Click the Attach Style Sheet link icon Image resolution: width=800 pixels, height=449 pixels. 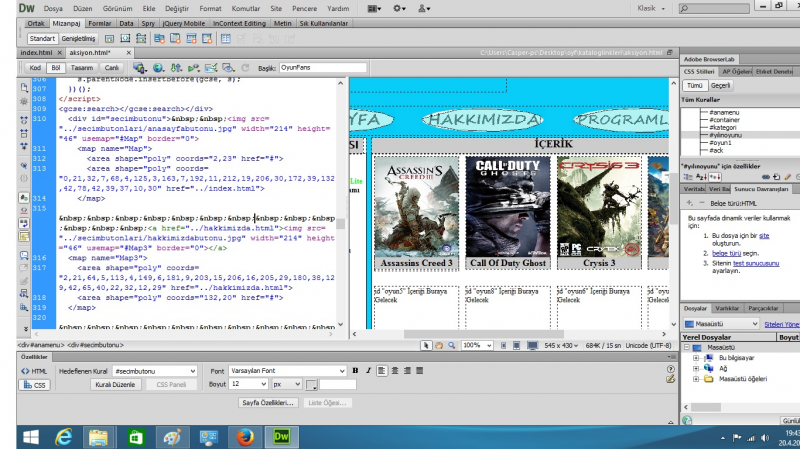point(766,177)
